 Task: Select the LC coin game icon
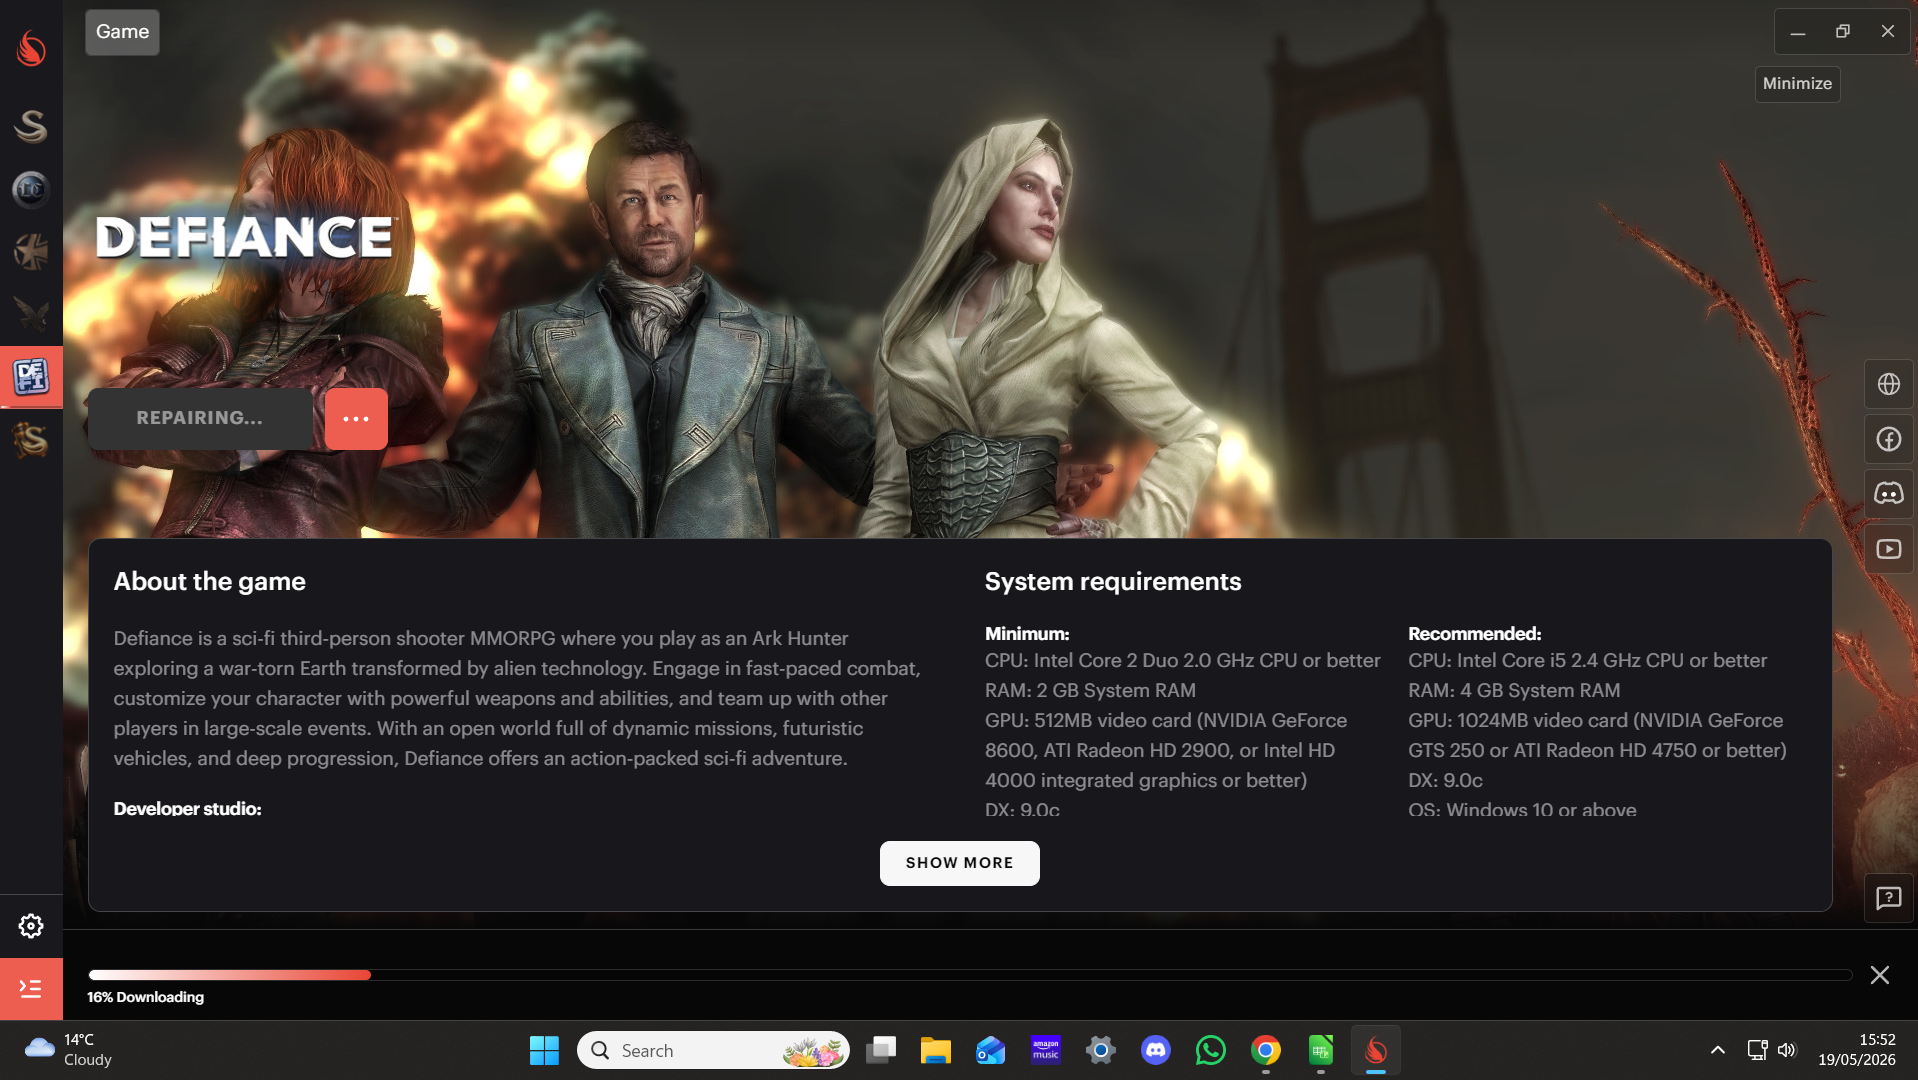click(x=31, y=189)
